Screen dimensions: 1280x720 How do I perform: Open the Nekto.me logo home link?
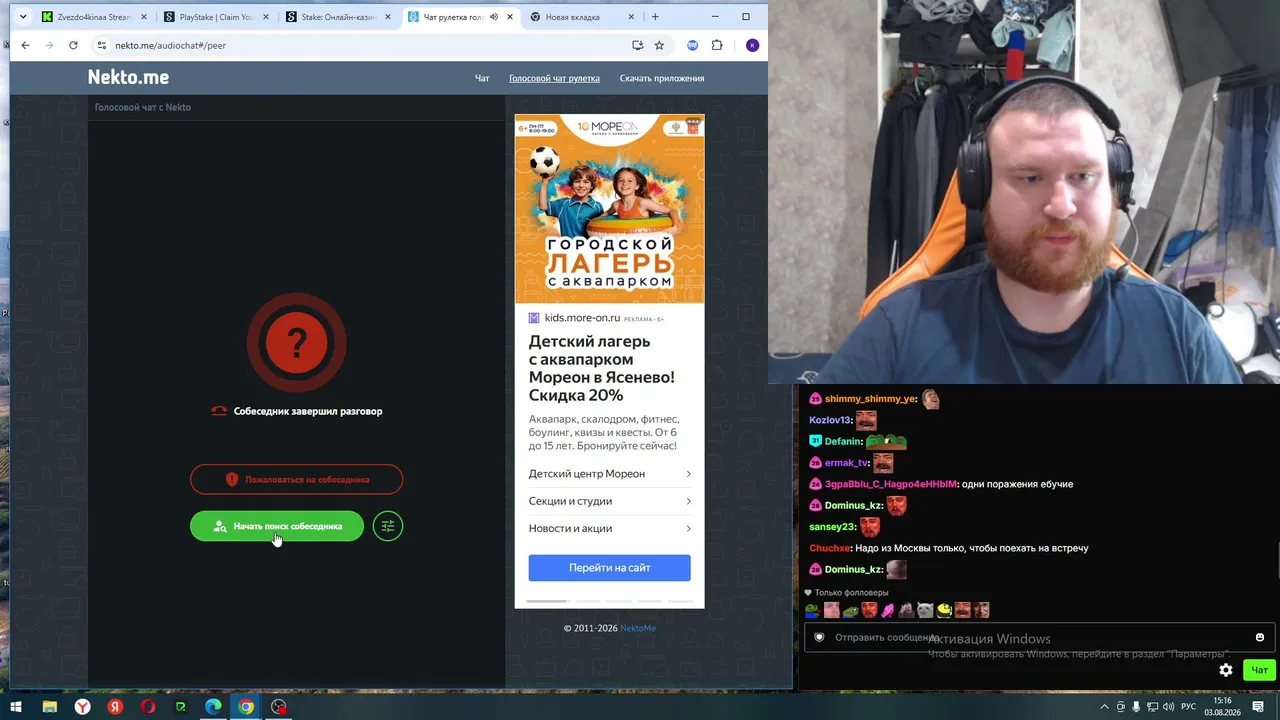click(128, 78)
